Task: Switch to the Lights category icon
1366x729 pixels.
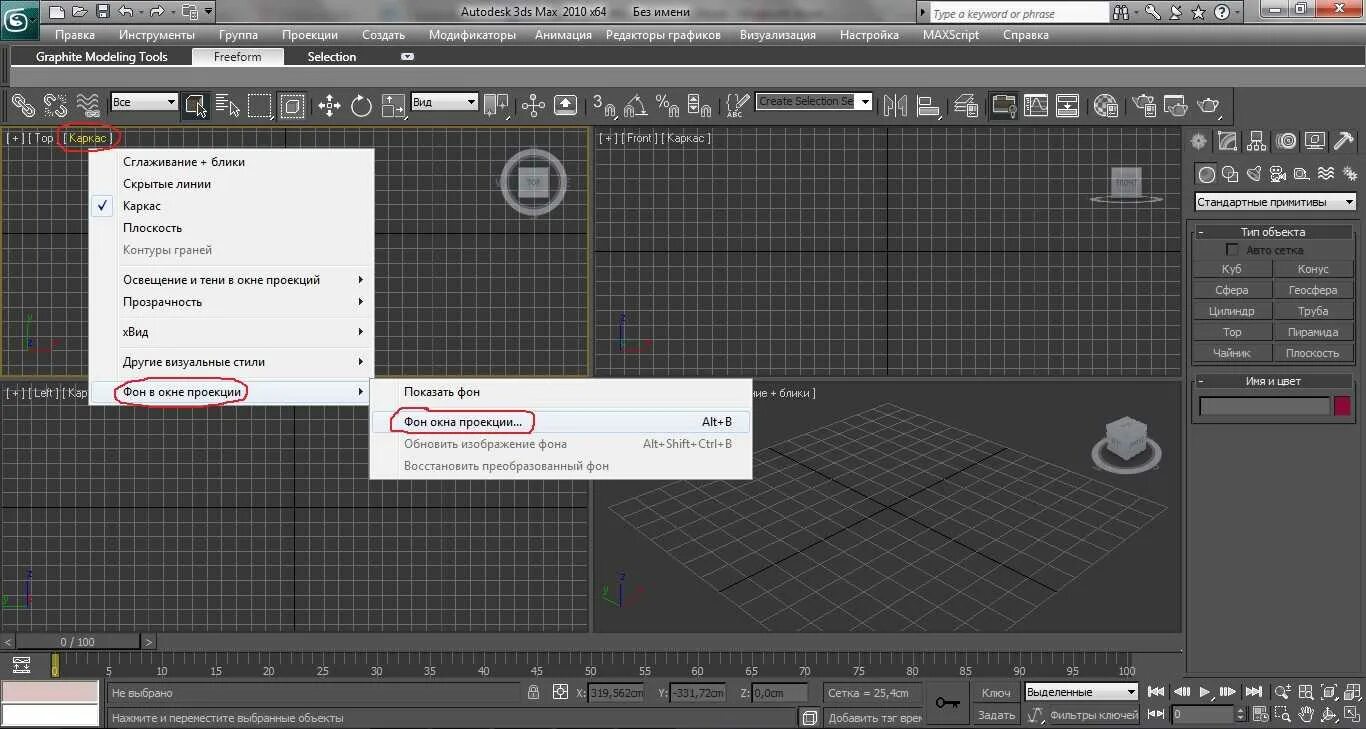Action: pos(1254,174)
